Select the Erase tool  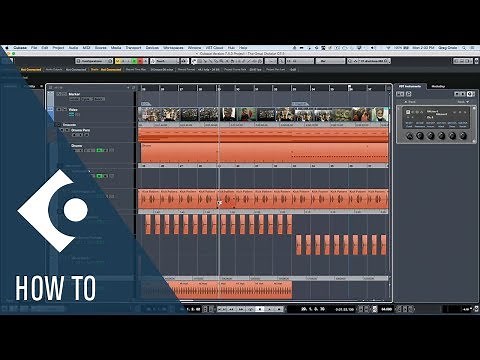click(216, 61)
